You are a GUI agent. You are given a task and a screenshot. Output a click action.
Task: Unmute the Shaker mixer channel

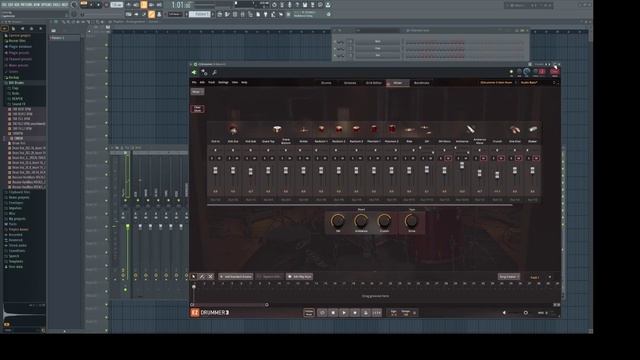tap(536, 158)
